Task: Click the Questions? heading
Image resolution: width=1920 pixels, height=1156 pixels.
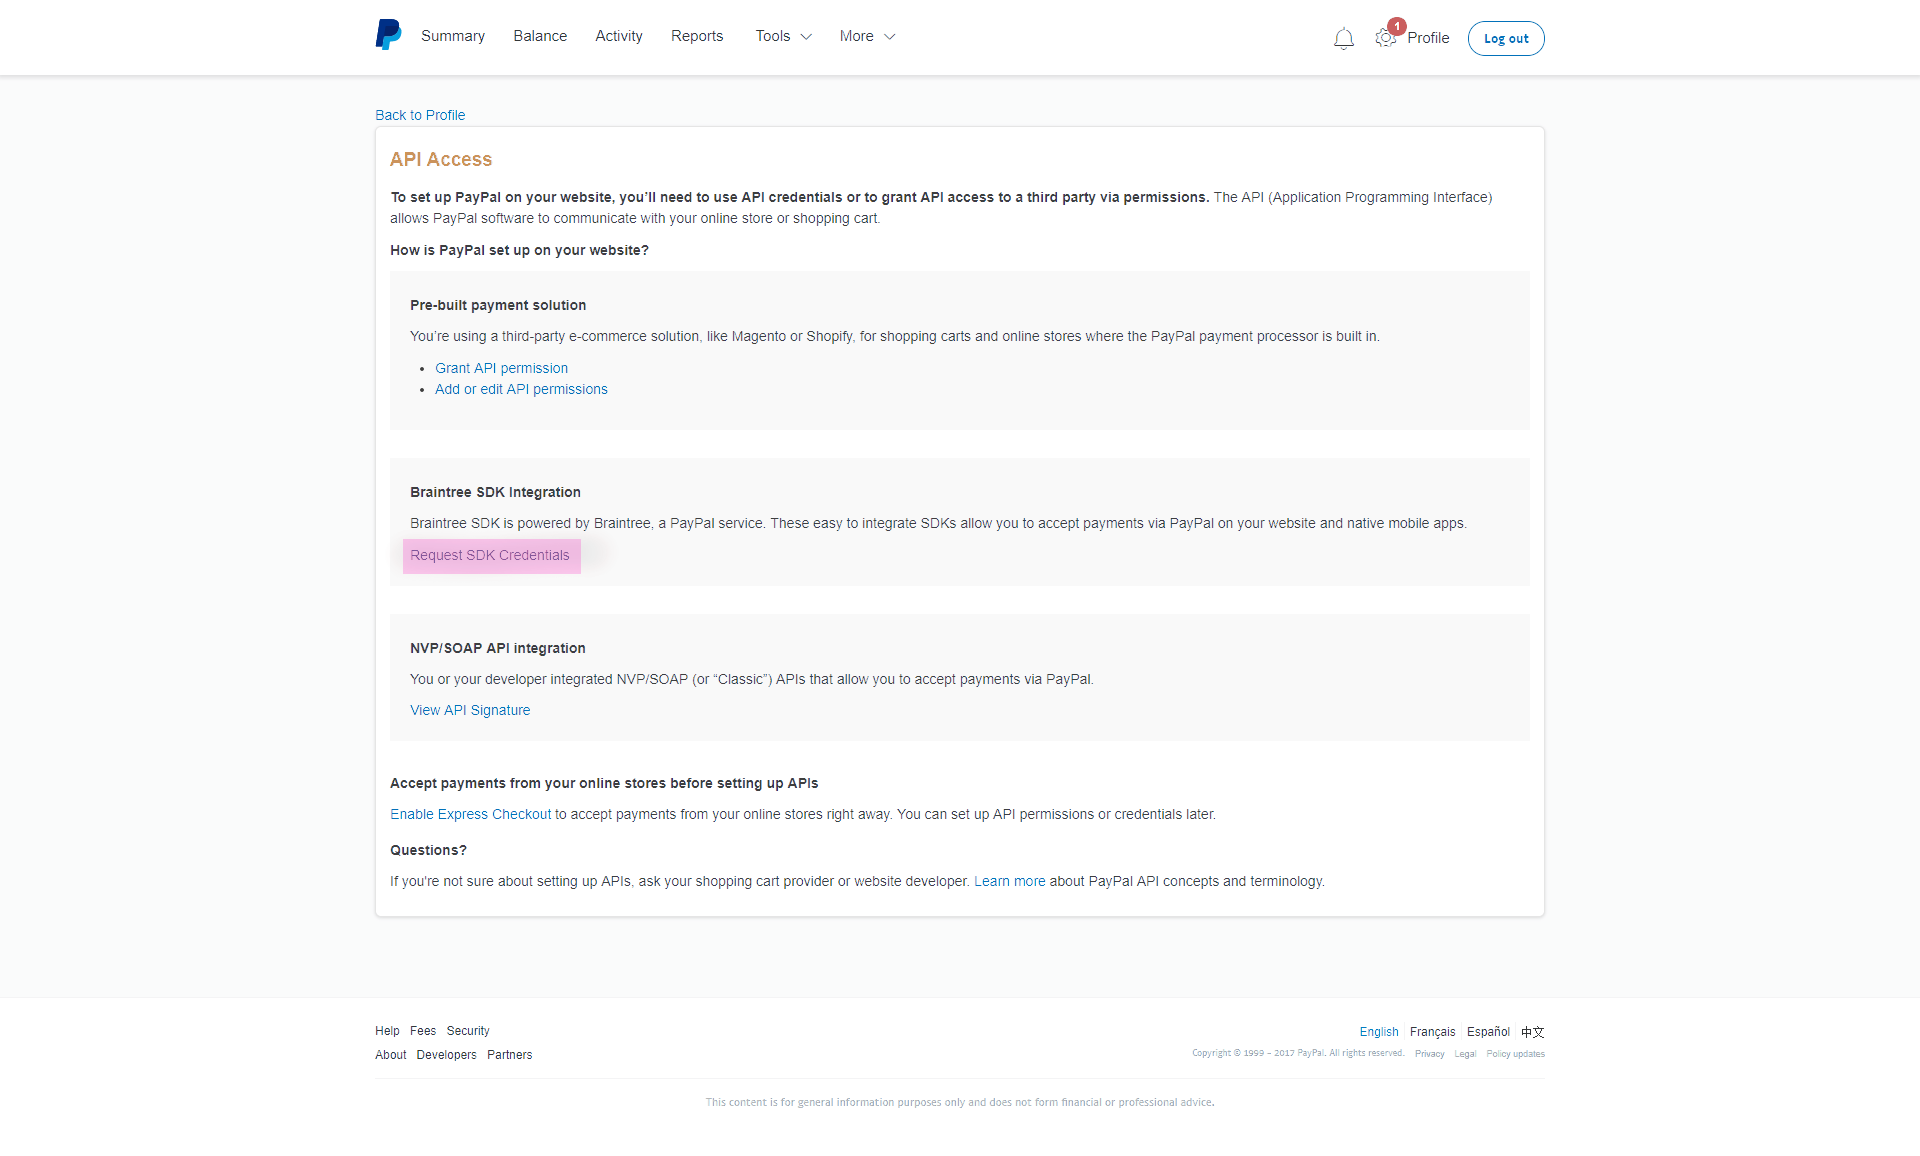Action: tap(428, 850)
